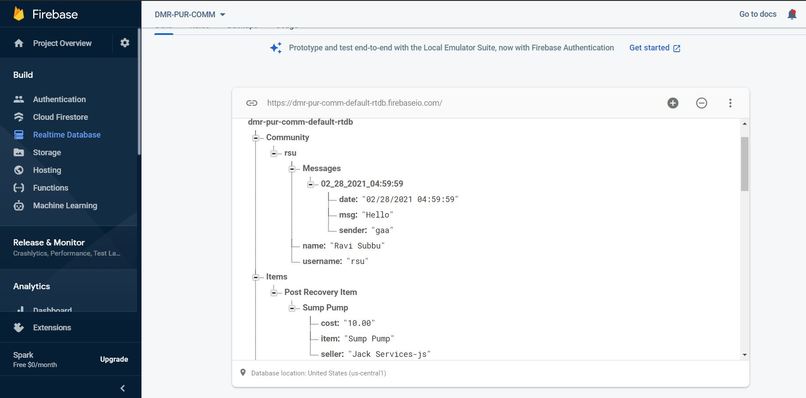Click the Build section heading
Viewport: 806px width, 398px height.
[x=23, y=75]
